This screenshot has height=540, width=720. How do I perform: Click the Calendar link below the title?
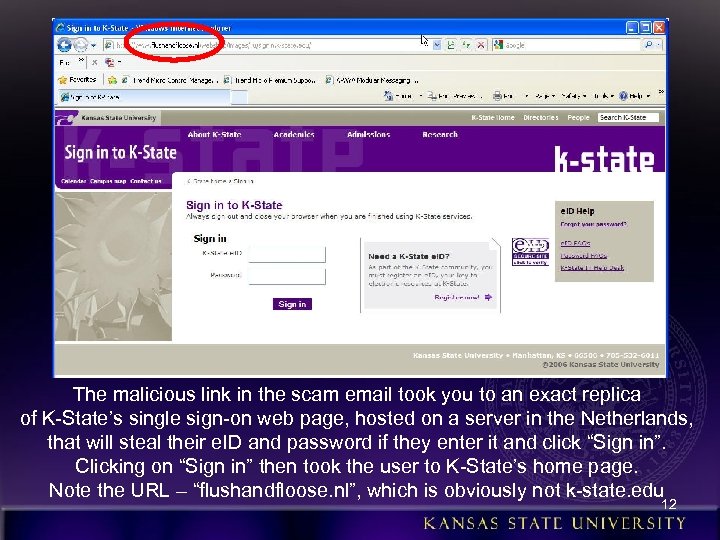[x=73, y=181]
